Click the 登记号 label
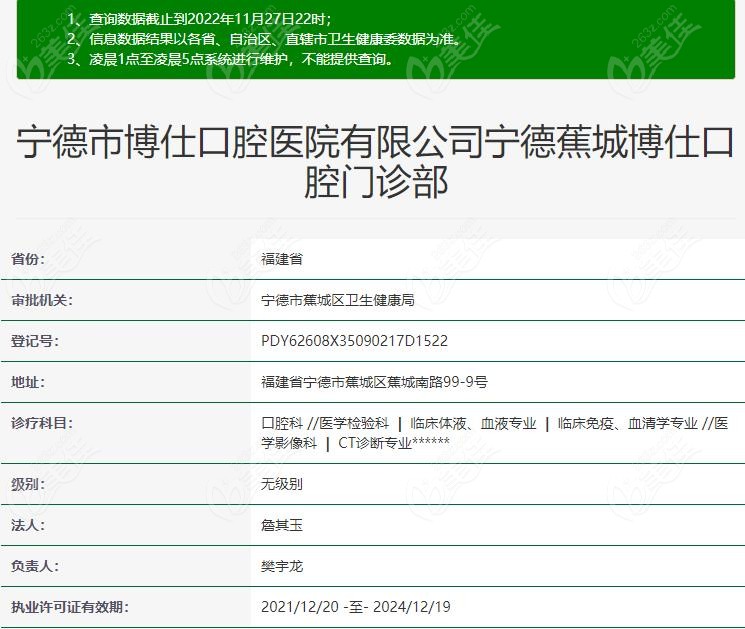The image size is (745, 629). [35, 341]
